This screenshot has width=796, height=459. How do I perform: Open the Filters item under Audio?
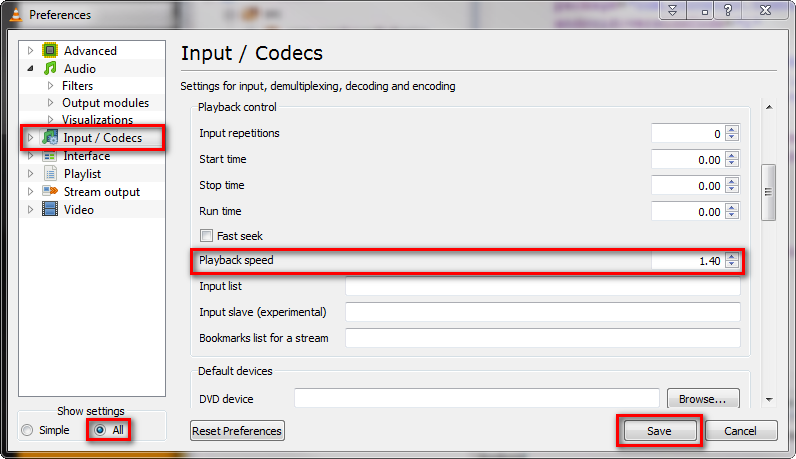(x=77, y=86)
